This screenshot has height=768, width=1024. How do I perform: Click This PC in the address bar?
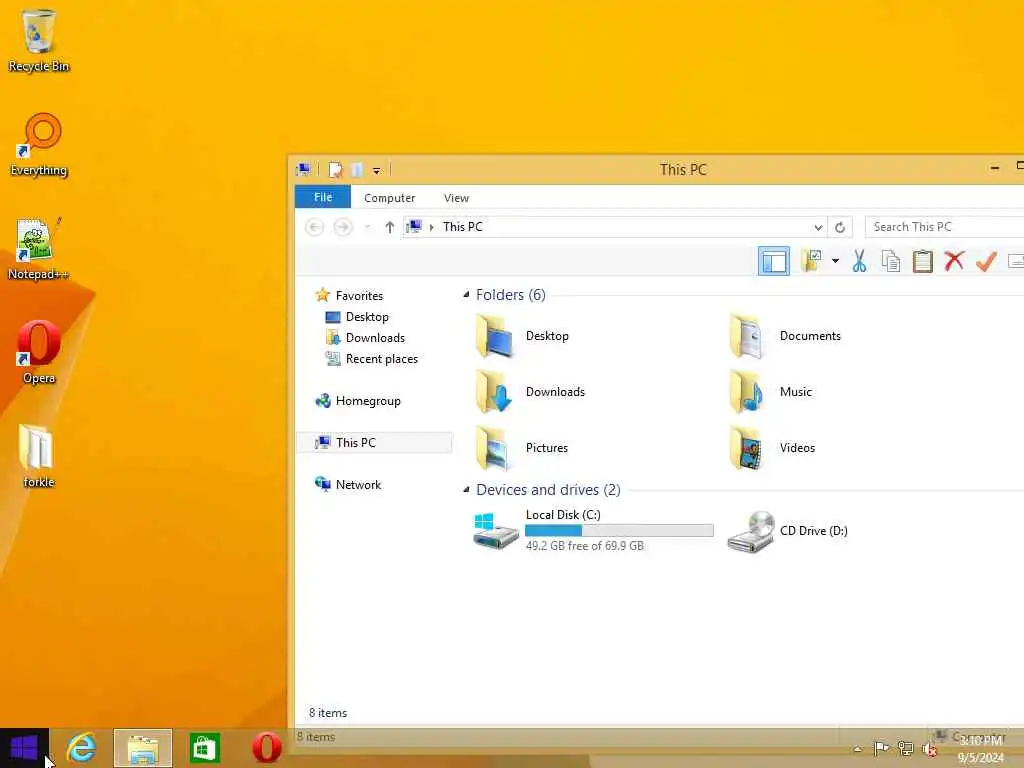pyautogui.click(x=462, y=227)
